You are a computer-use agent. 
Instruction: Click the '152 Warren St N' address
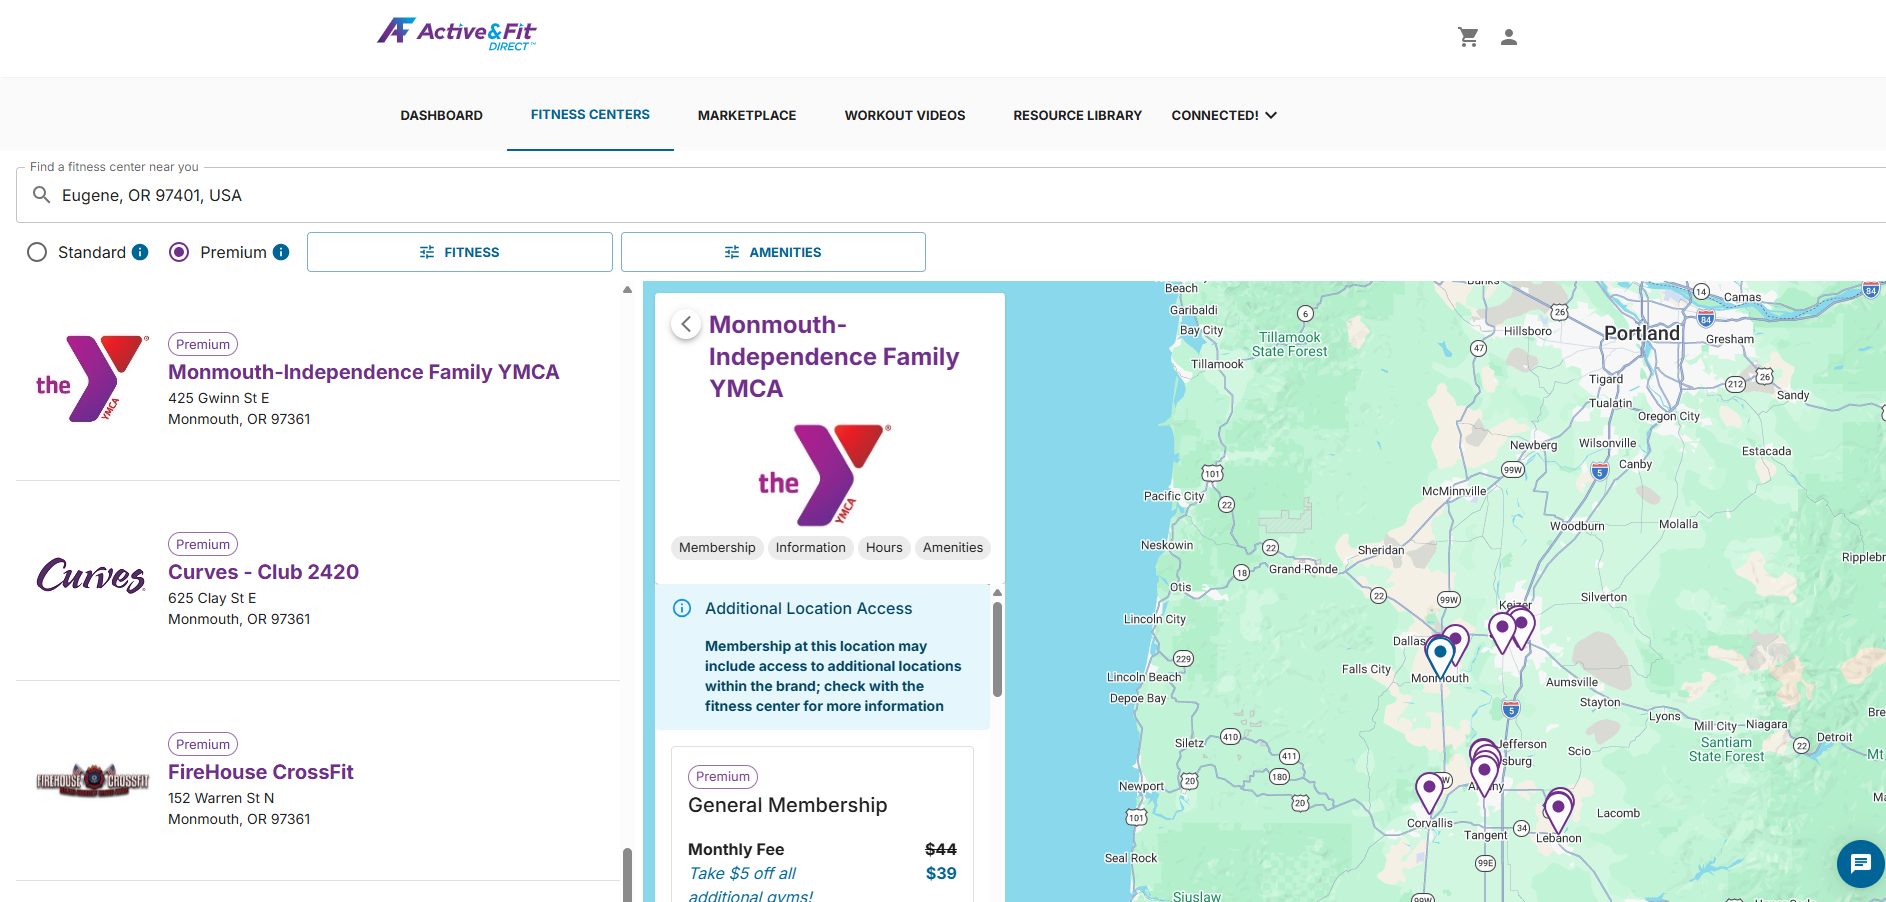point(221,798)
